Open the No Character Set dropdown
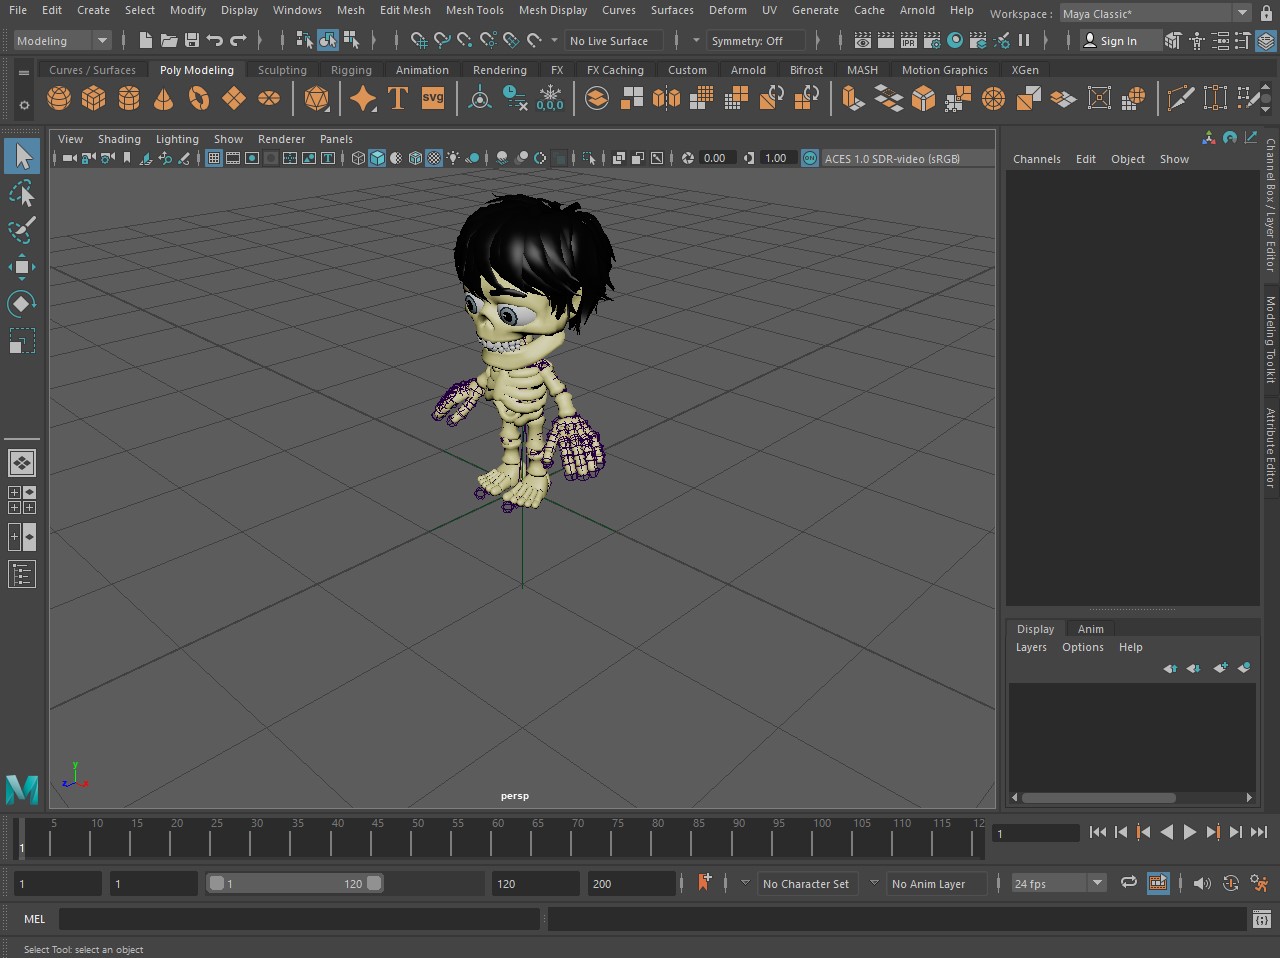Viewport: 1280px width, 958px height. coord(806,883)
